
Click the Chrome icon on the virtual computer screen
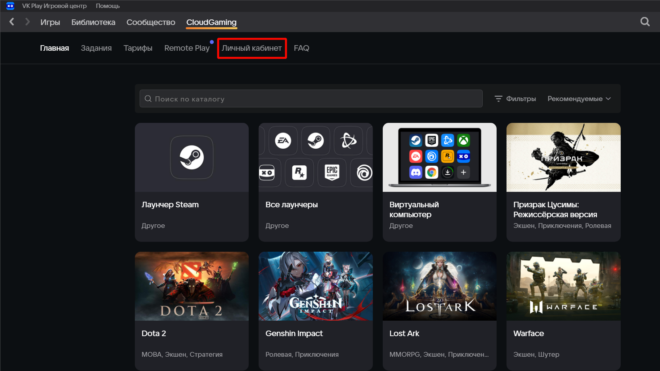pos(431,172)
